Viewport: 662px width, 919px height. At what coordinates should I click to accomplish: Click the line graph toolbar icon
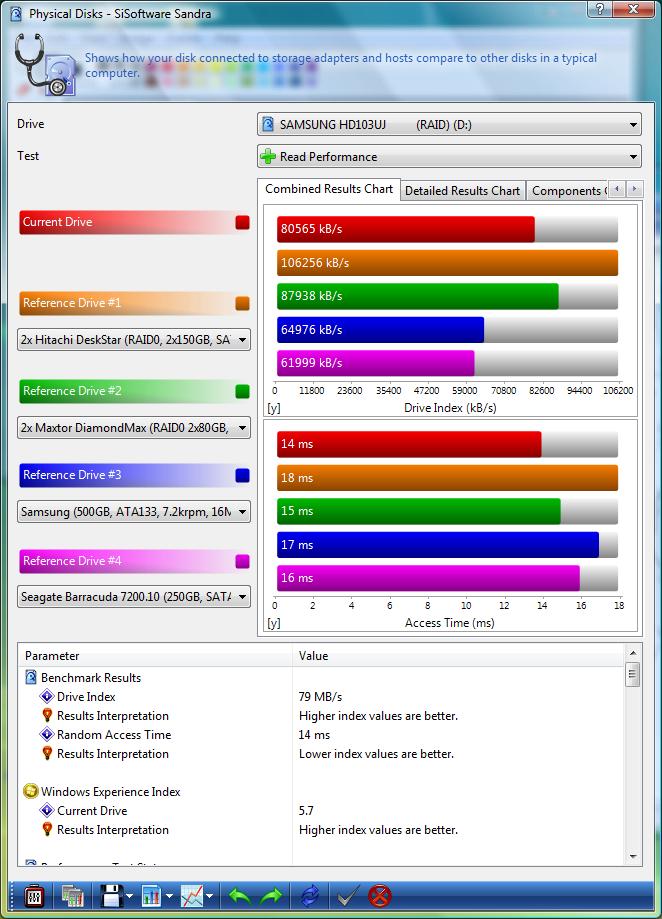(192, 896)
